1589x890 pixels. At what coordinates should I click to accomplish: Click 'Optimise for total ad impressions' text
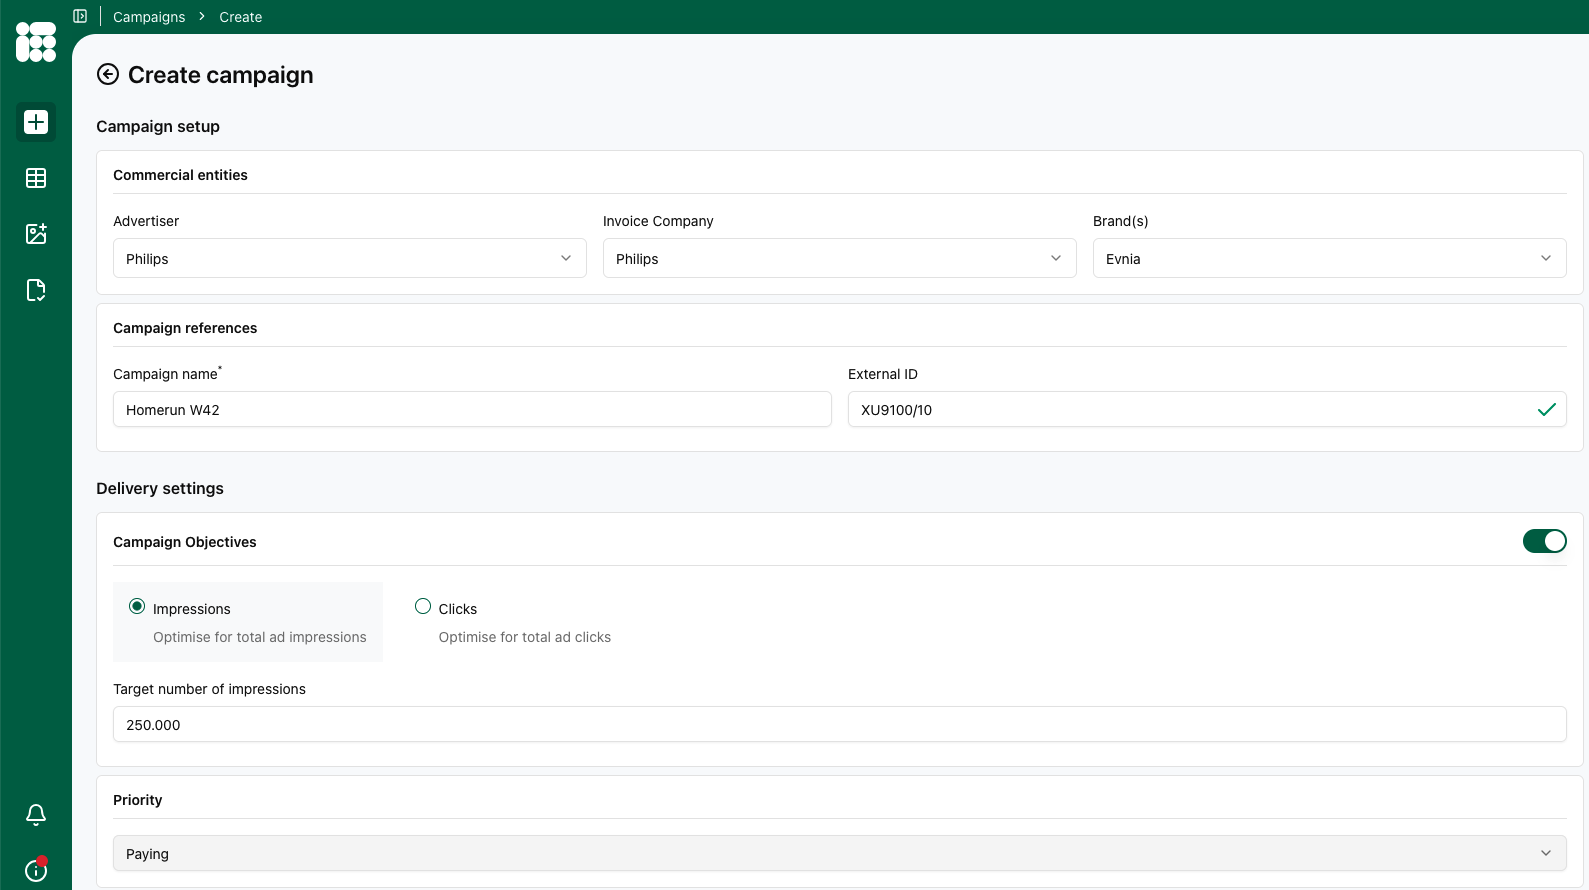click(x=260, y=637)
